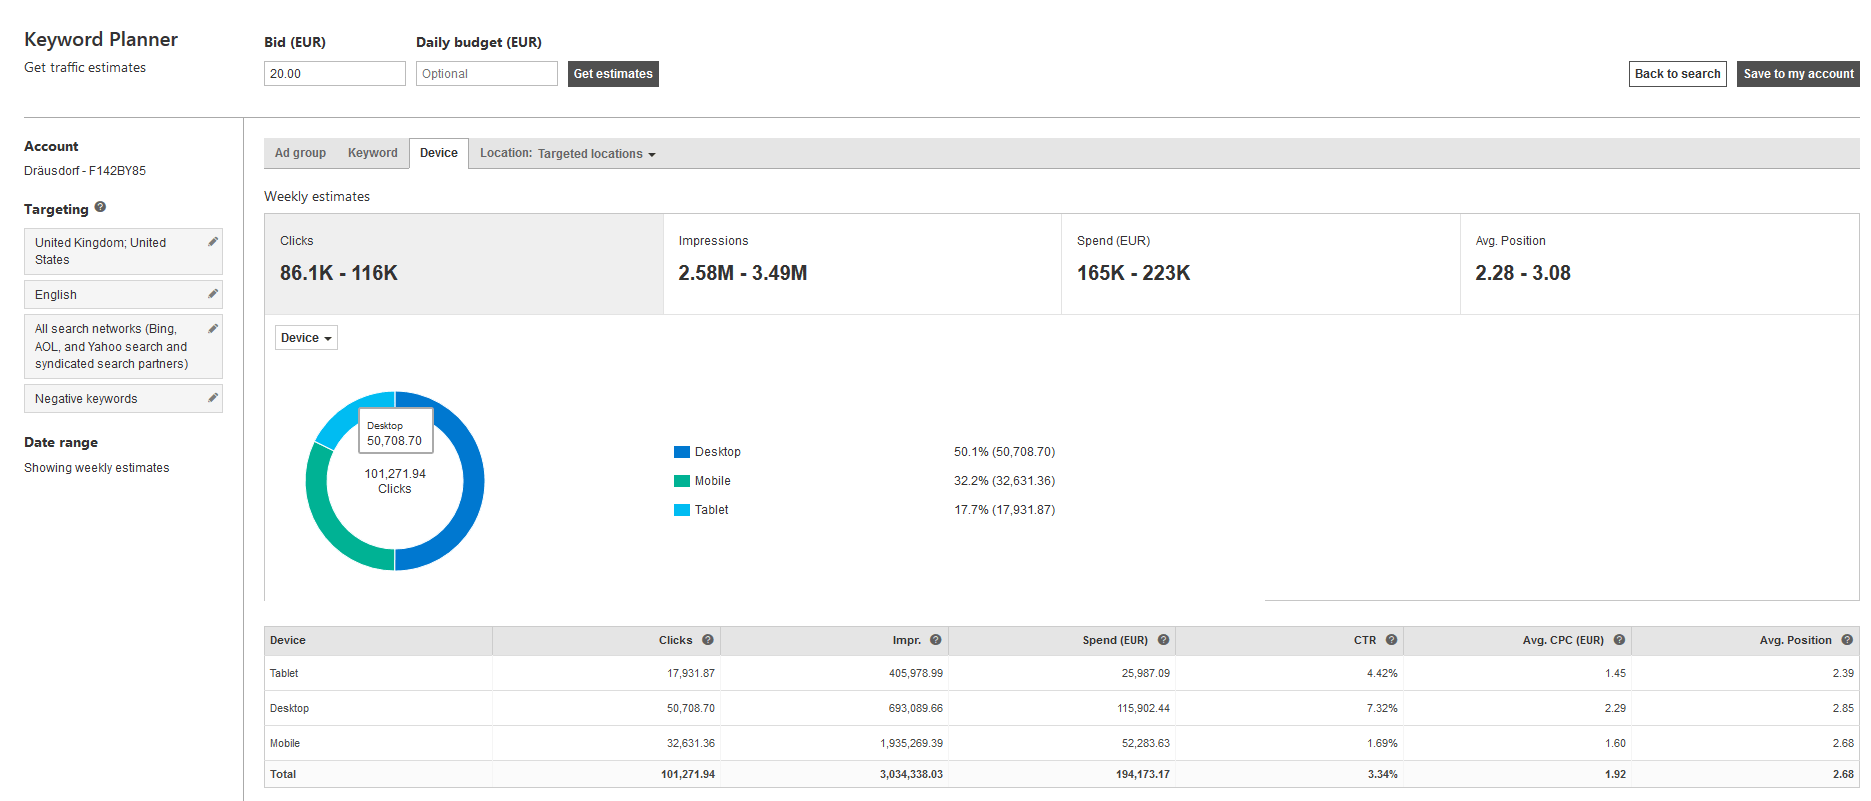Click the Mobile green legend swatch
This screenshot has height=801, width=1871.
682,481
